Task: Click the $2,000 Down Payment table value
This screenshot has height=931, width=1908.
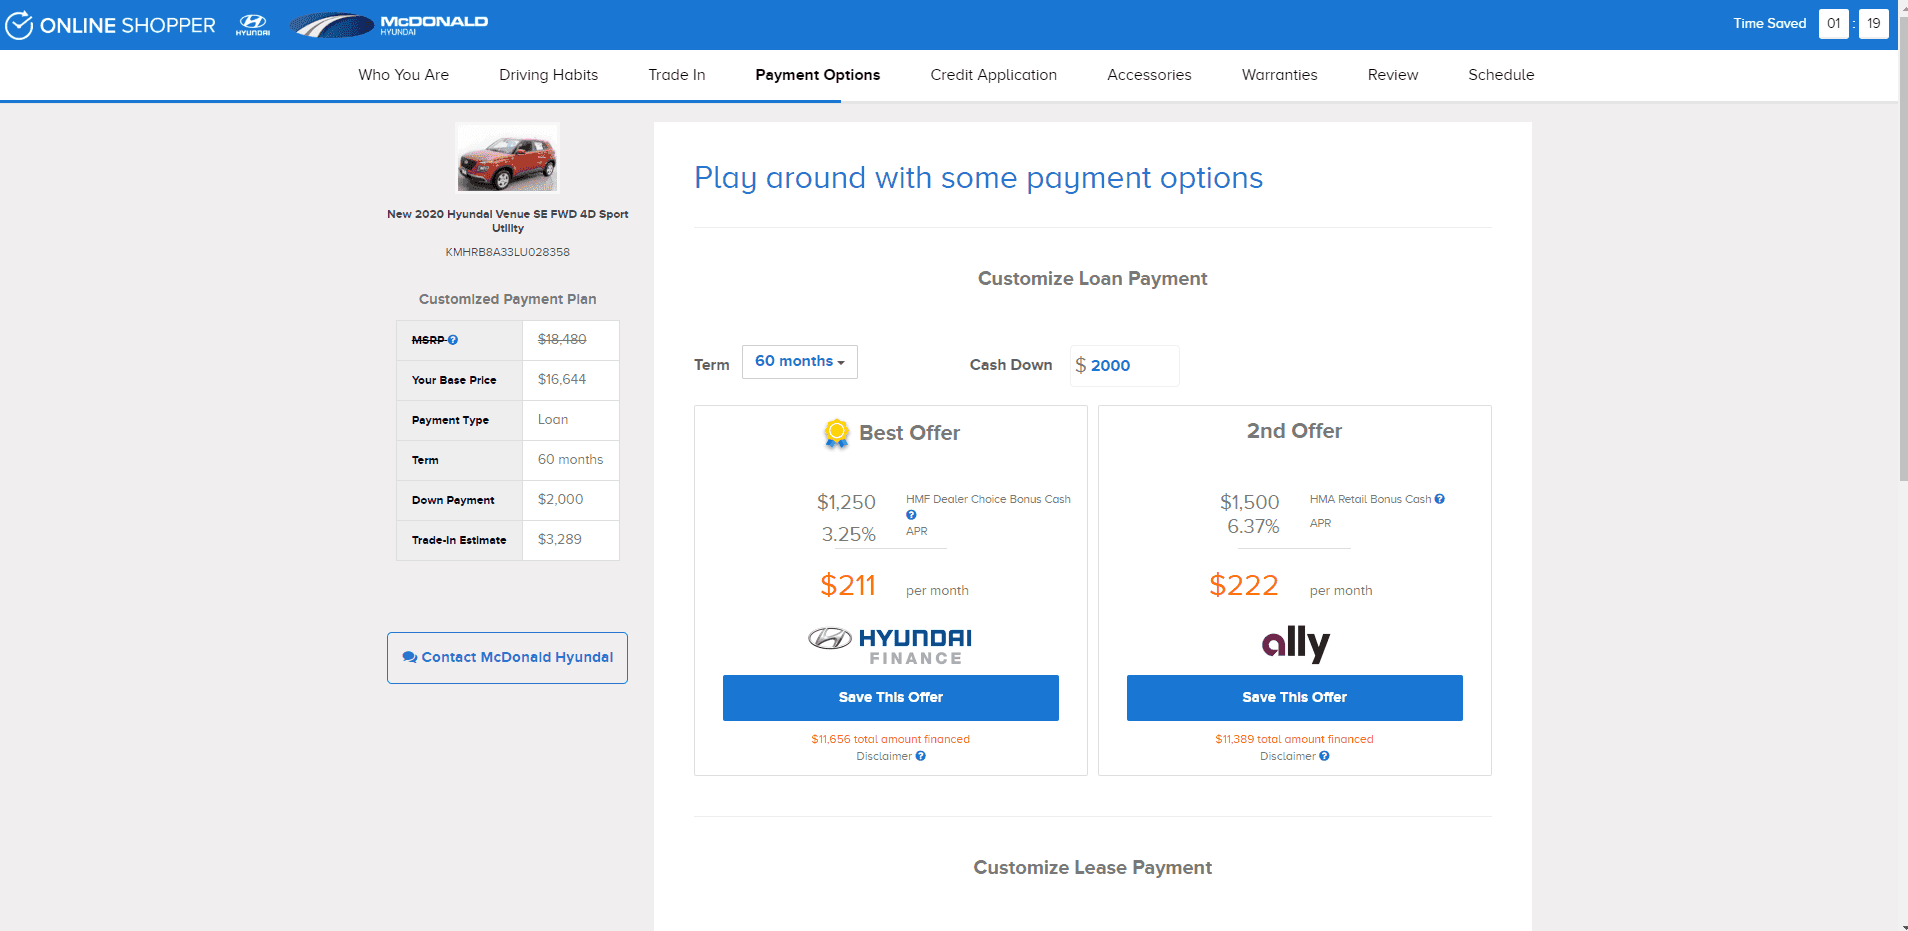Action: pos(561,500)
